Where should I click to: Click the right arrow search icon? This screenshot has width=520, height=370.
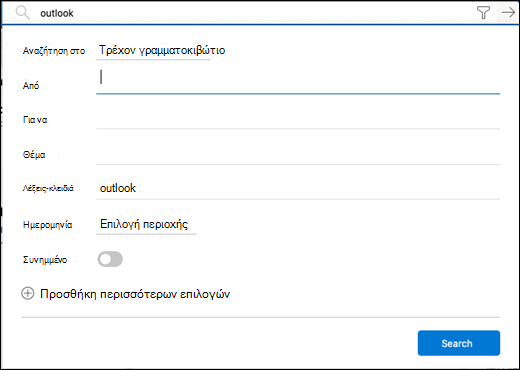click(x=508, y=13)
